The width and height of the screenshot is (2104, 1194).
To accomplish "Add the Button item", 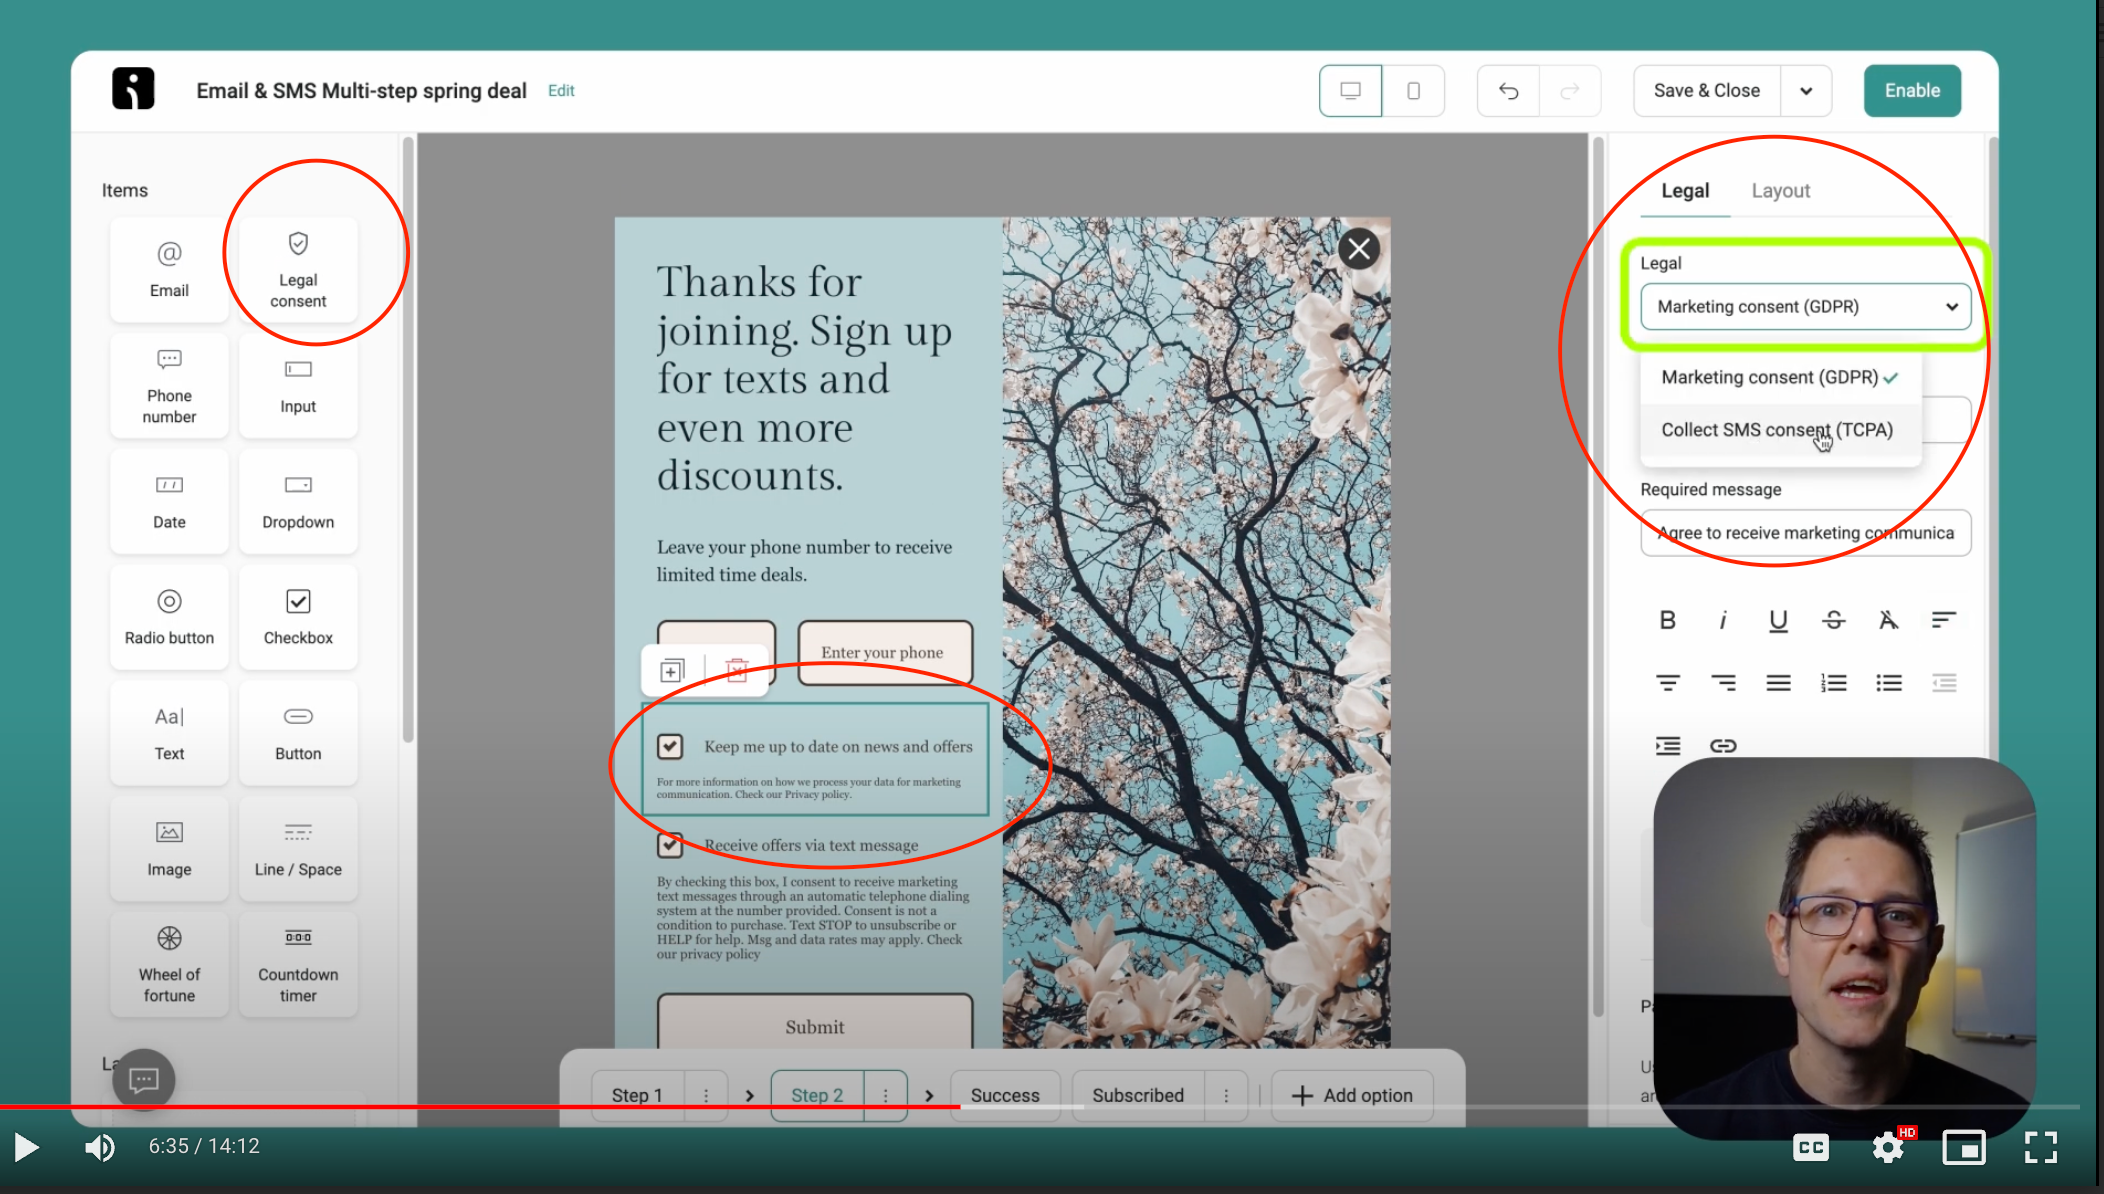I will pos(298,733).
